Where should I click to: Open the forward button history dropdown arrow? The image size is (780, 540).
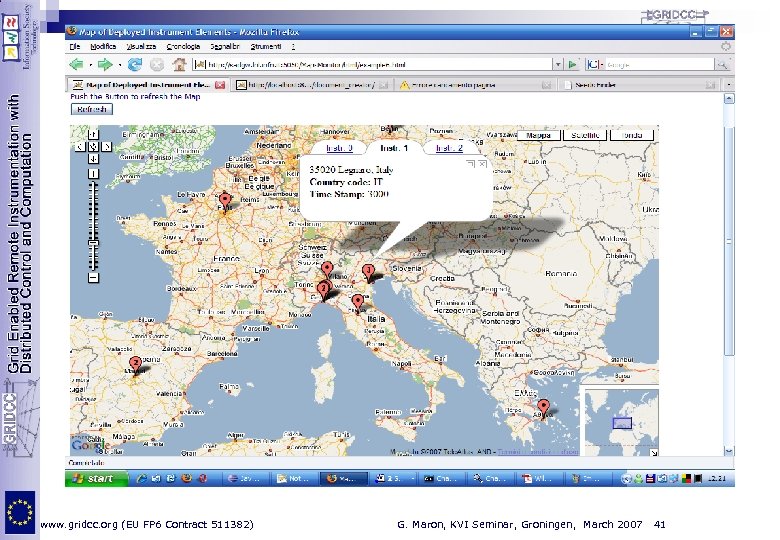(119, 65)
